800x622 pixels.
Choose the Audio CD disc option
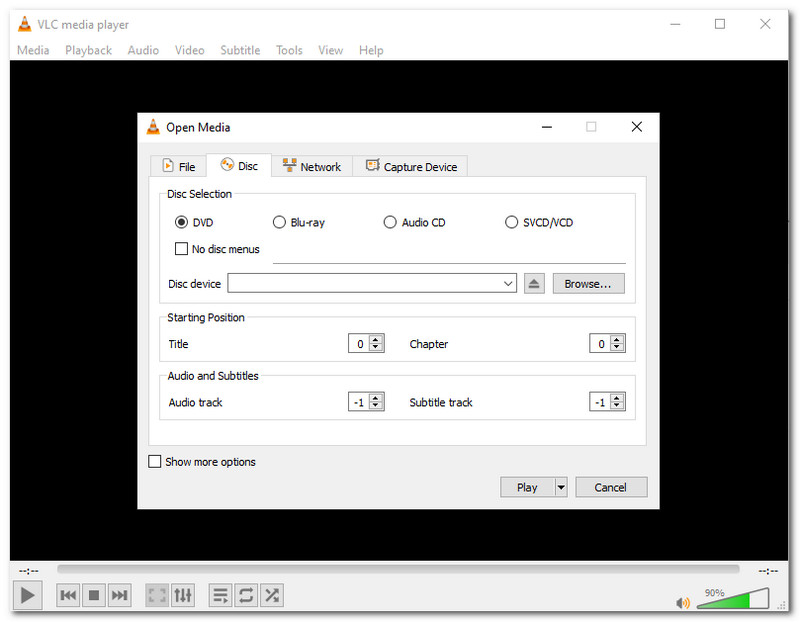click(390, 223)
